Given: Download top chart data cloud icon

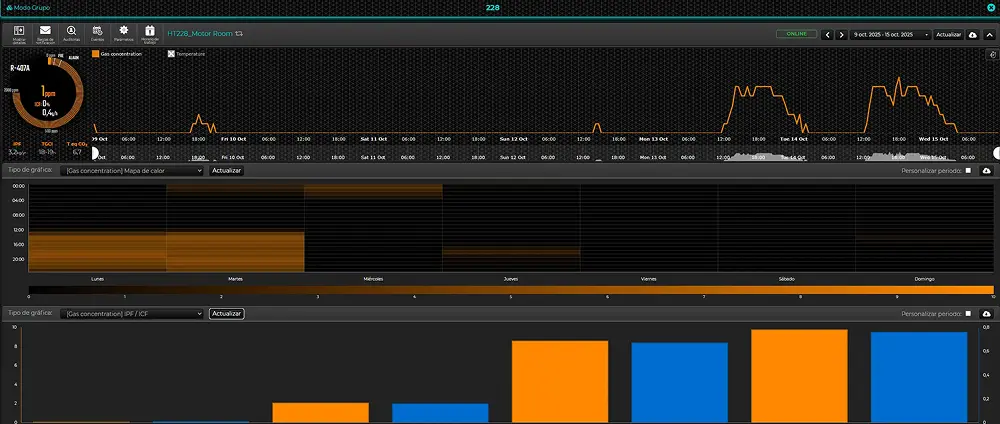Looking at the screenshot, I should (973, 35).
